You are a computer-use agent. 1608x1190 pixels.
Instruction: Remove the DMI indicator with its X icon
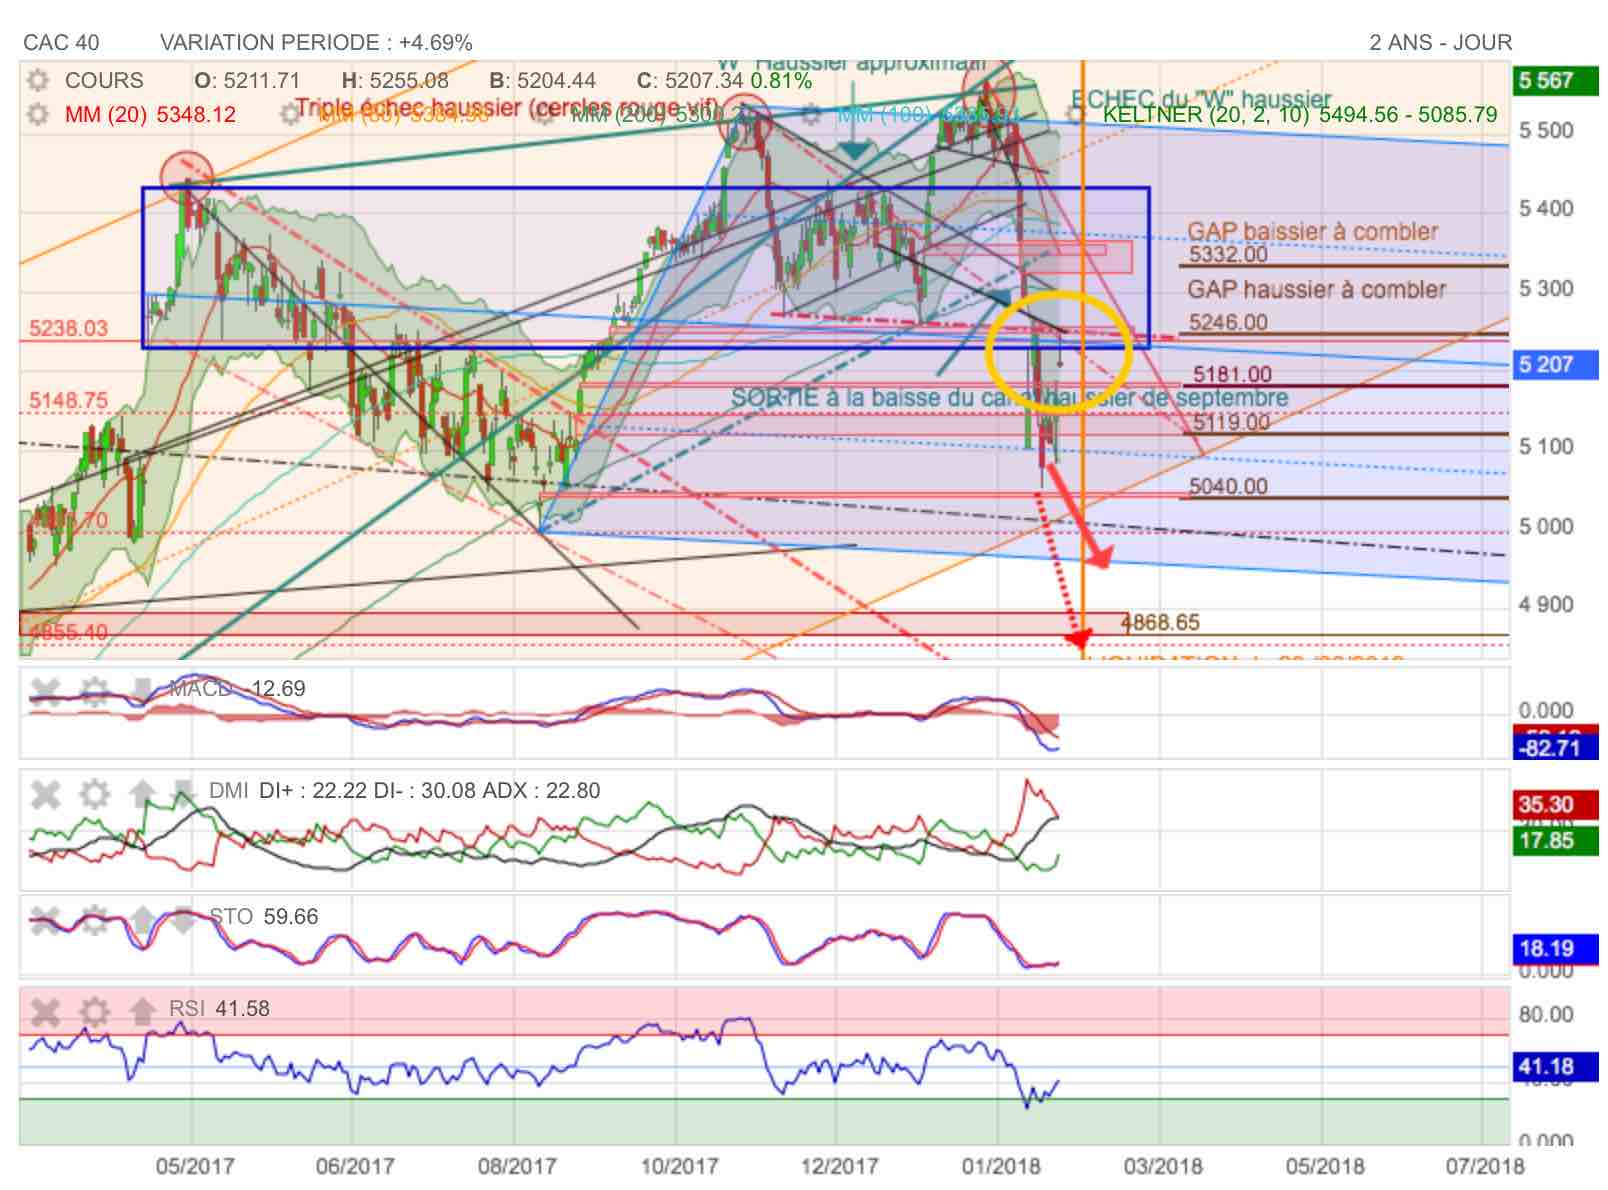(x=45, y=795)
